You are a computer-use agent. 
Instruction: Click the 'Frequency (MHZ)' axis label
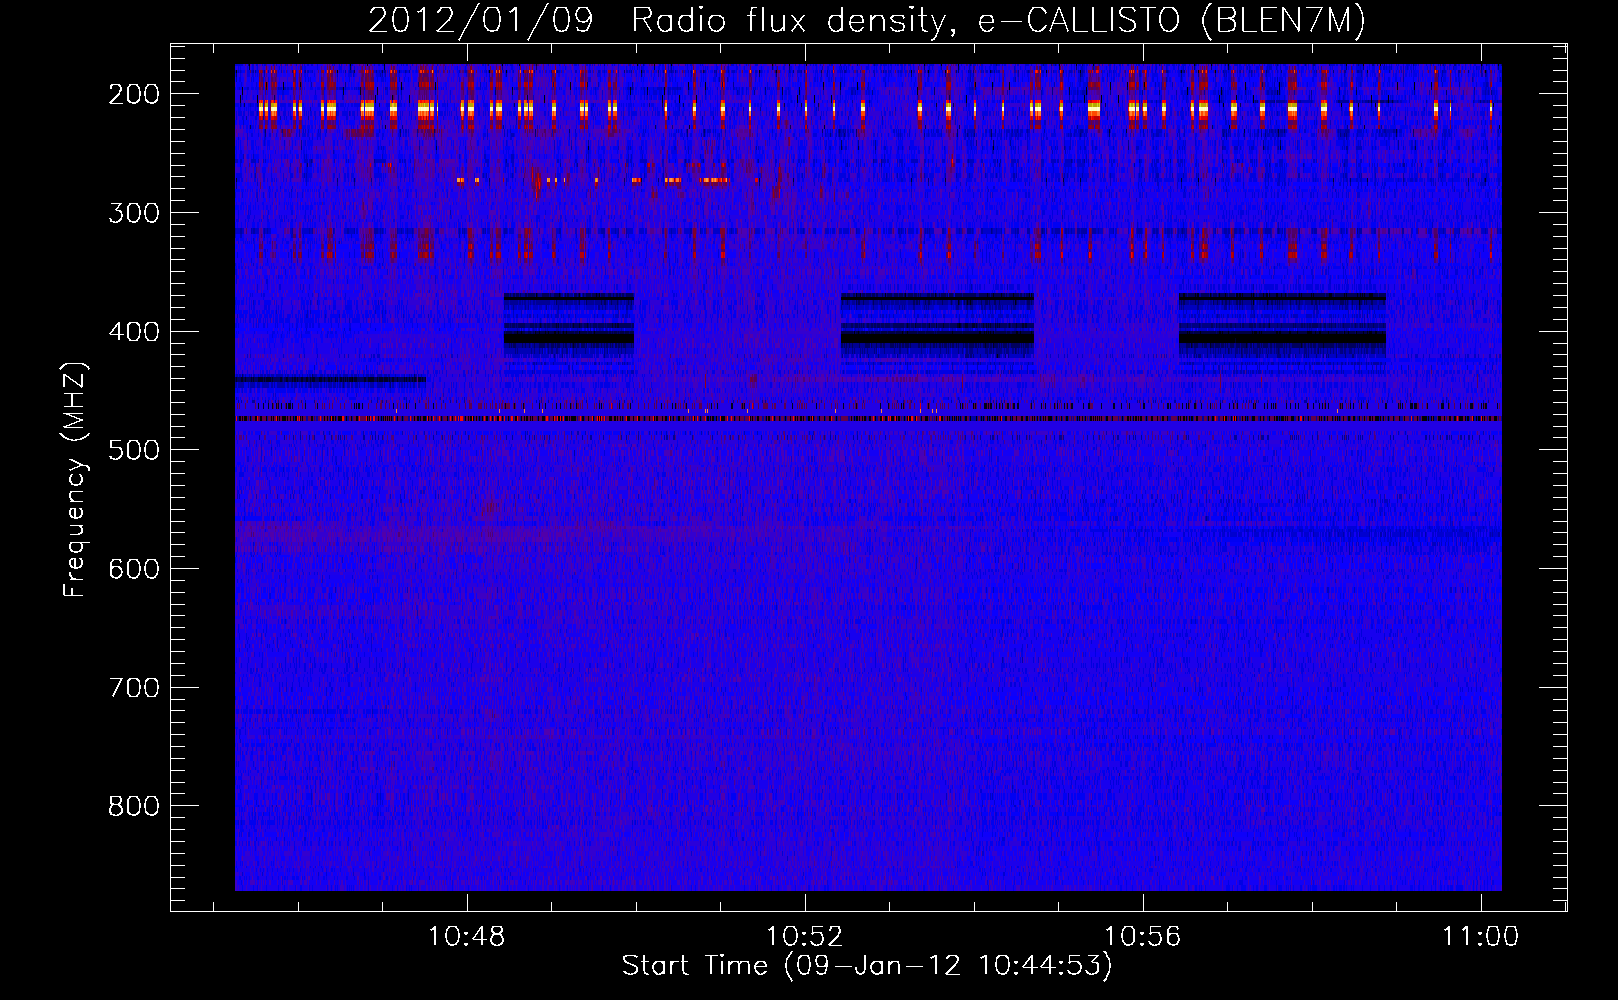point(76,480)
